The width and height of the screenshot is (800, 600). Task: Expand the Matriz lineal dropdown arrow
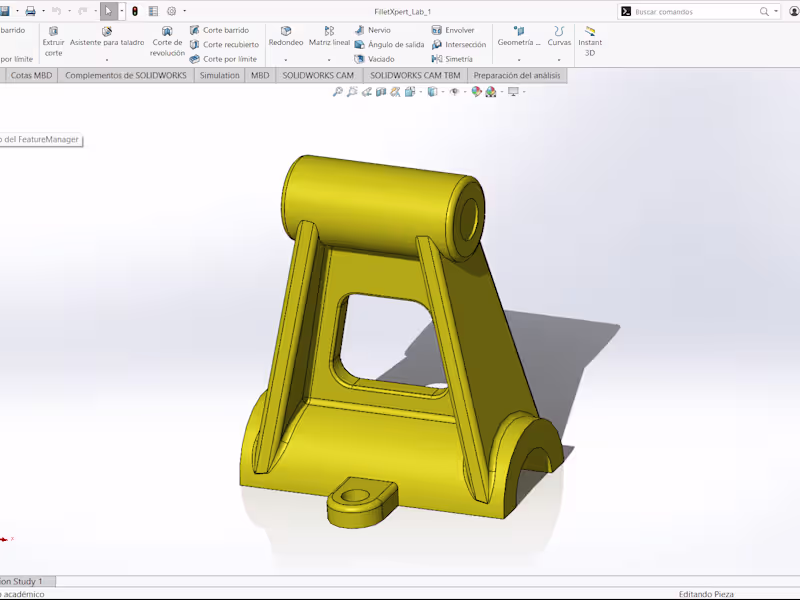(329, 60)
